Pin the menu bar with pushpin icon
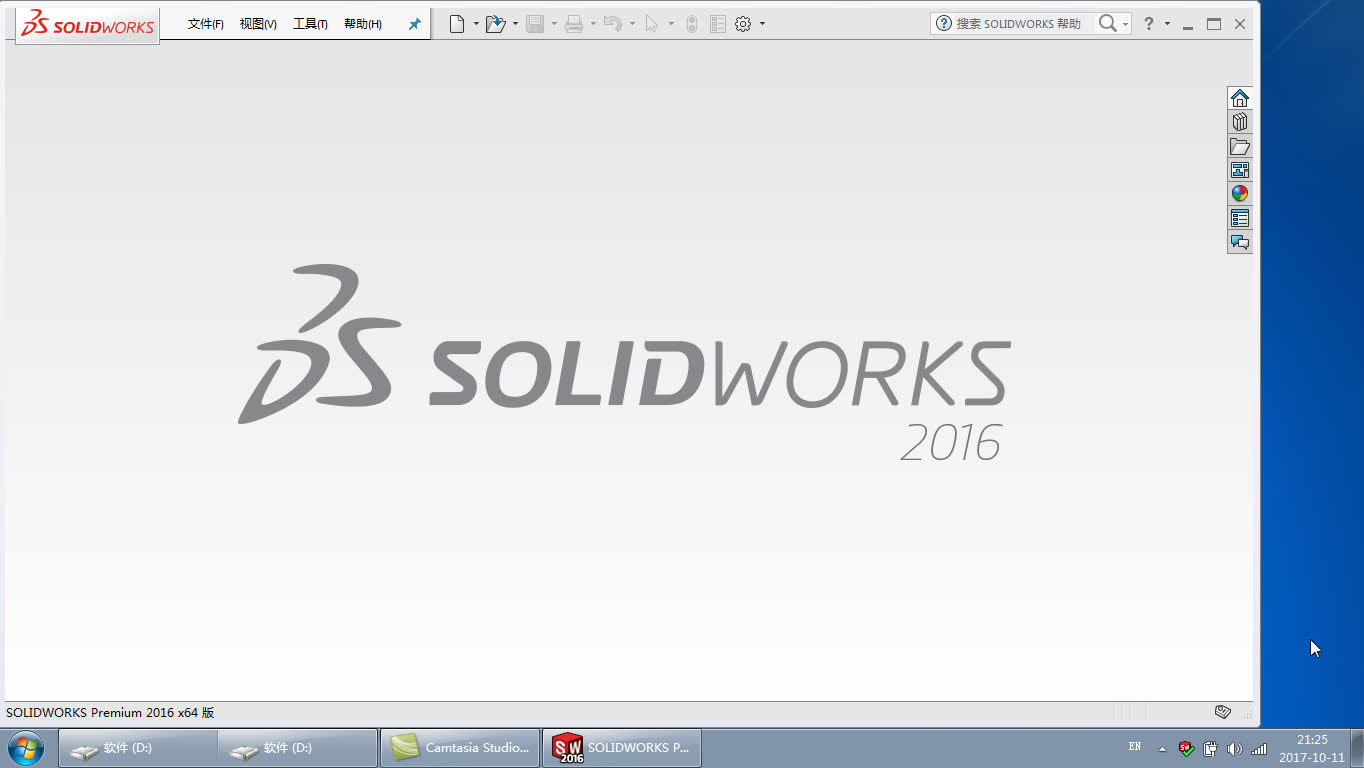This screenshot has width=1364, height=768. click(x=414, y=24)
